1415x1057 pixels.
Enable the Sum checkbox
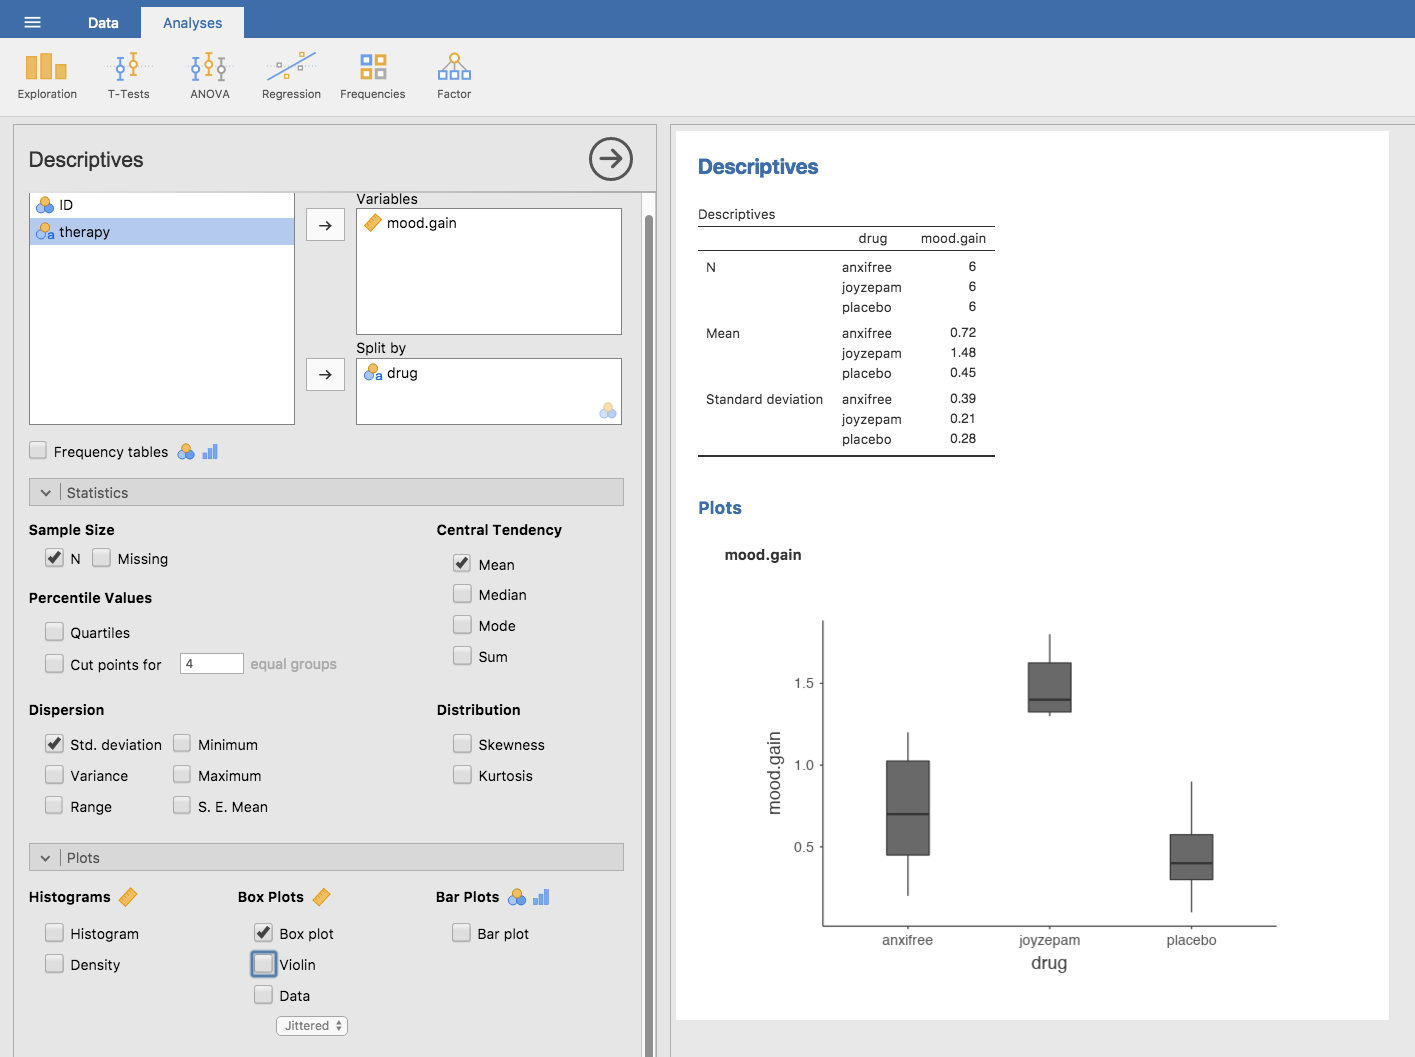[x=462, y=656]
